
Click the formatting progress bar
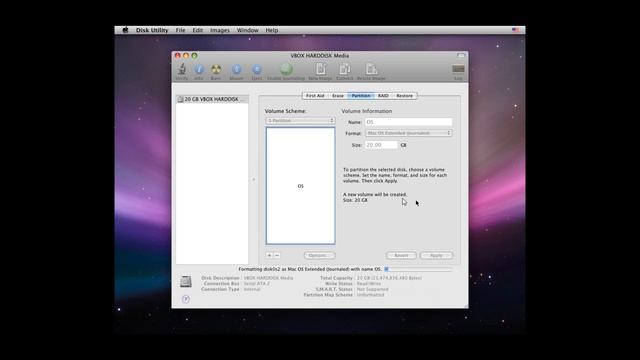(418, 269)
